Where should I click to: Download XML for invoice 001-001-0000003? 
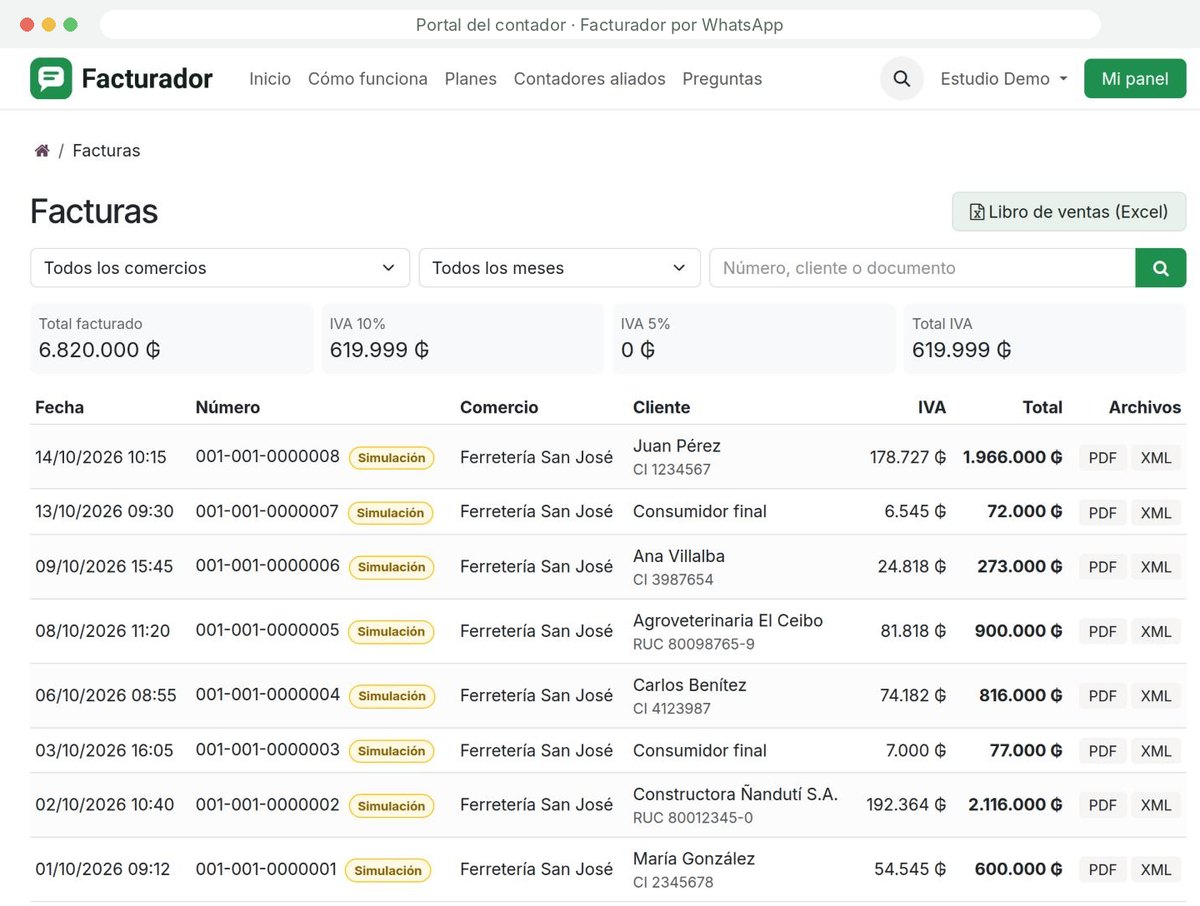point(1156,751)
